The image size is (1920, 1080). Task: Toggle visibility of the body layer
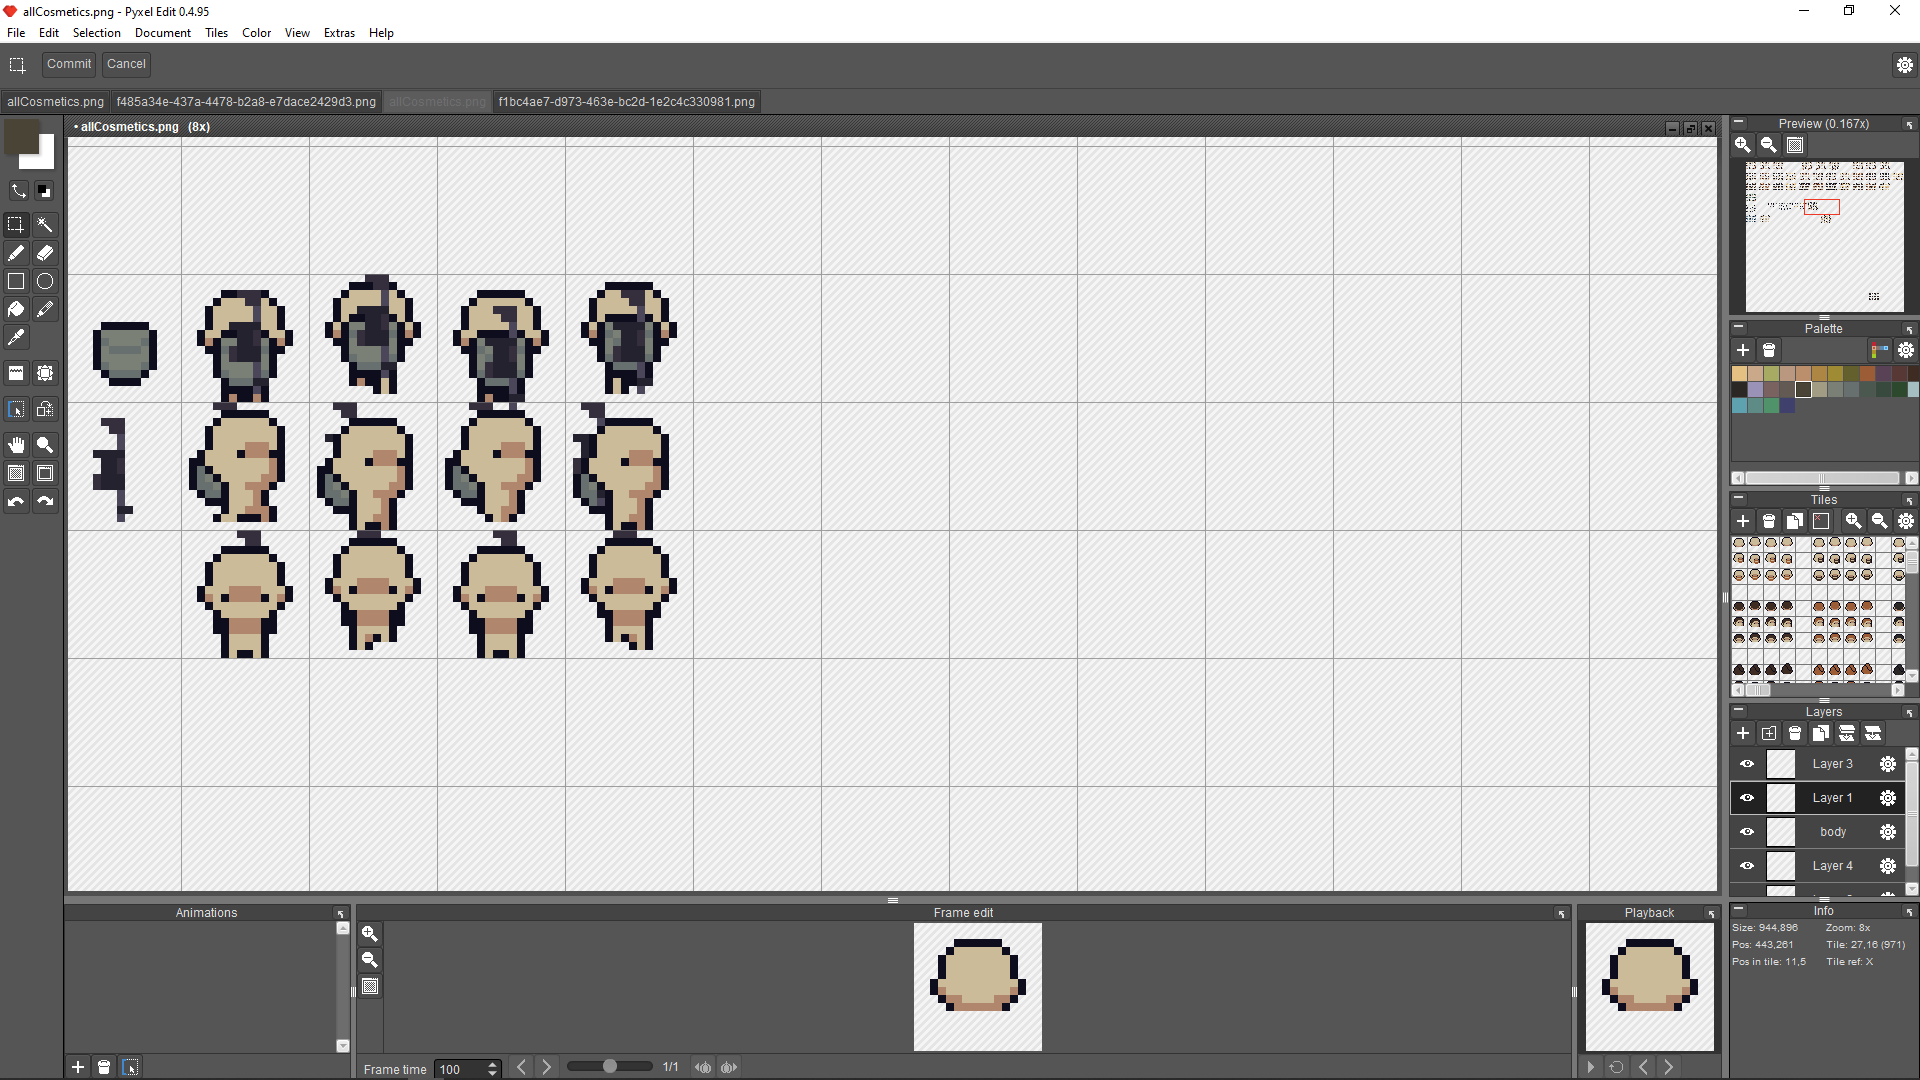[x=1747, y=832]
